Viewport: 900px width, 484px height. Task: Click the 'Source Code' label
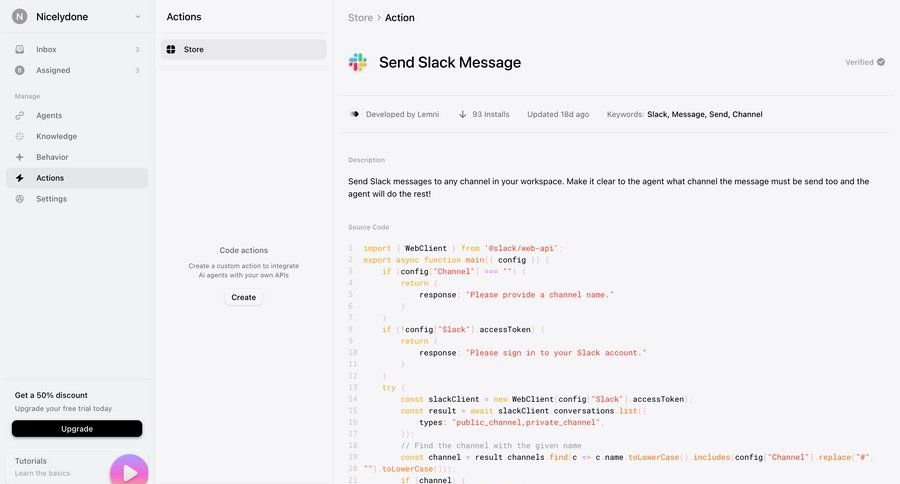pos(368,227)
